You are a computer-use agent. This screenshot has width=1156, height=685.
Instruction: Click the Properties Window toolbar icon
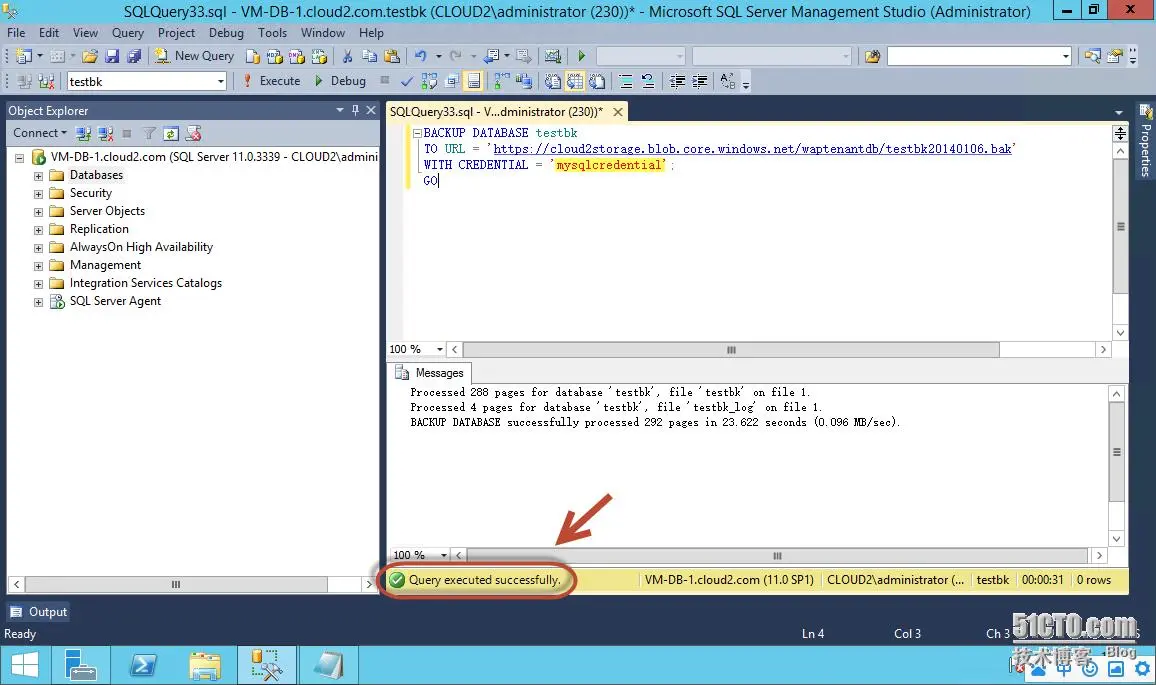point(1115,56)
